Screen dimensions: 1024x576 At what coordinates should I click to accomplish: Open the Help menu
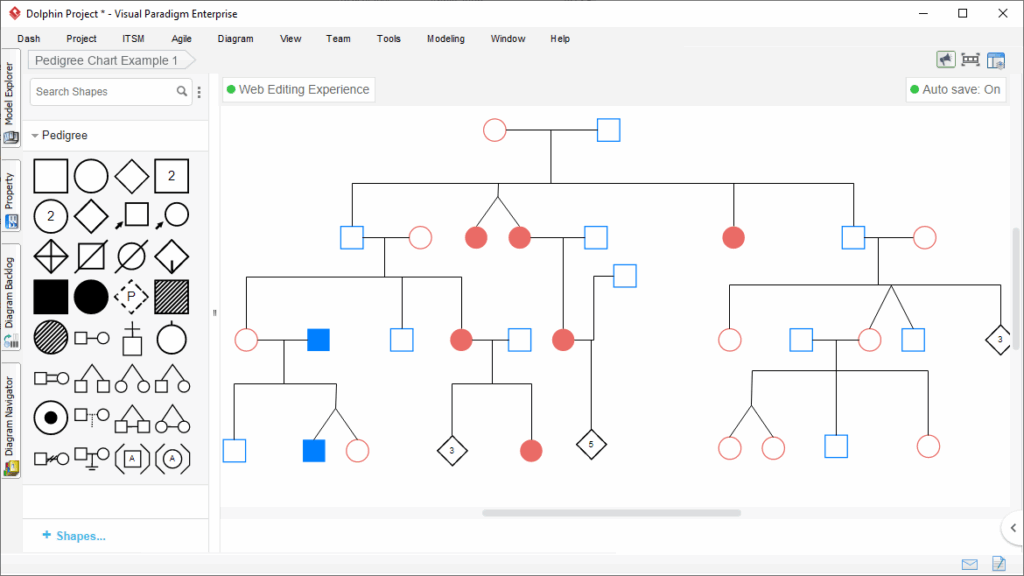point(560,39)
